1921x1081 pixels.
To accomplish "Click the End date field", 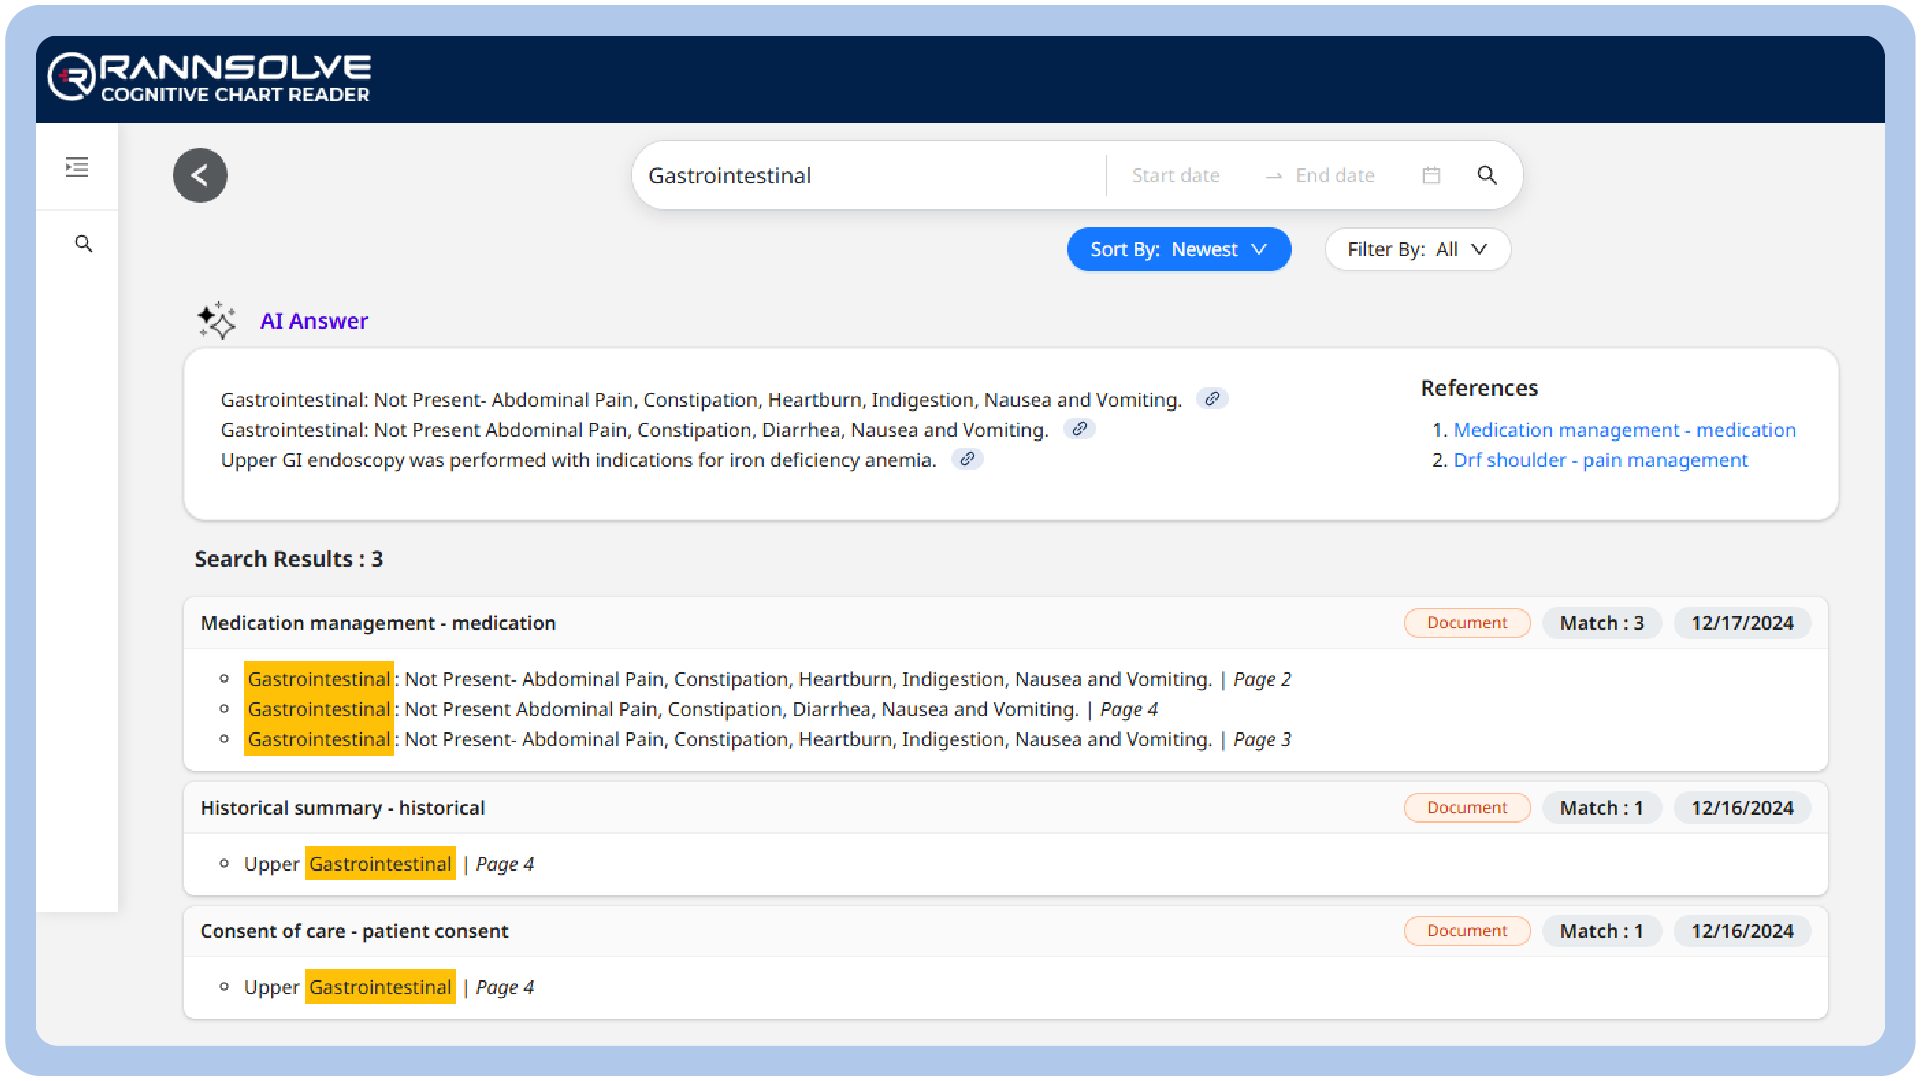I will [x=1335, y=176].
